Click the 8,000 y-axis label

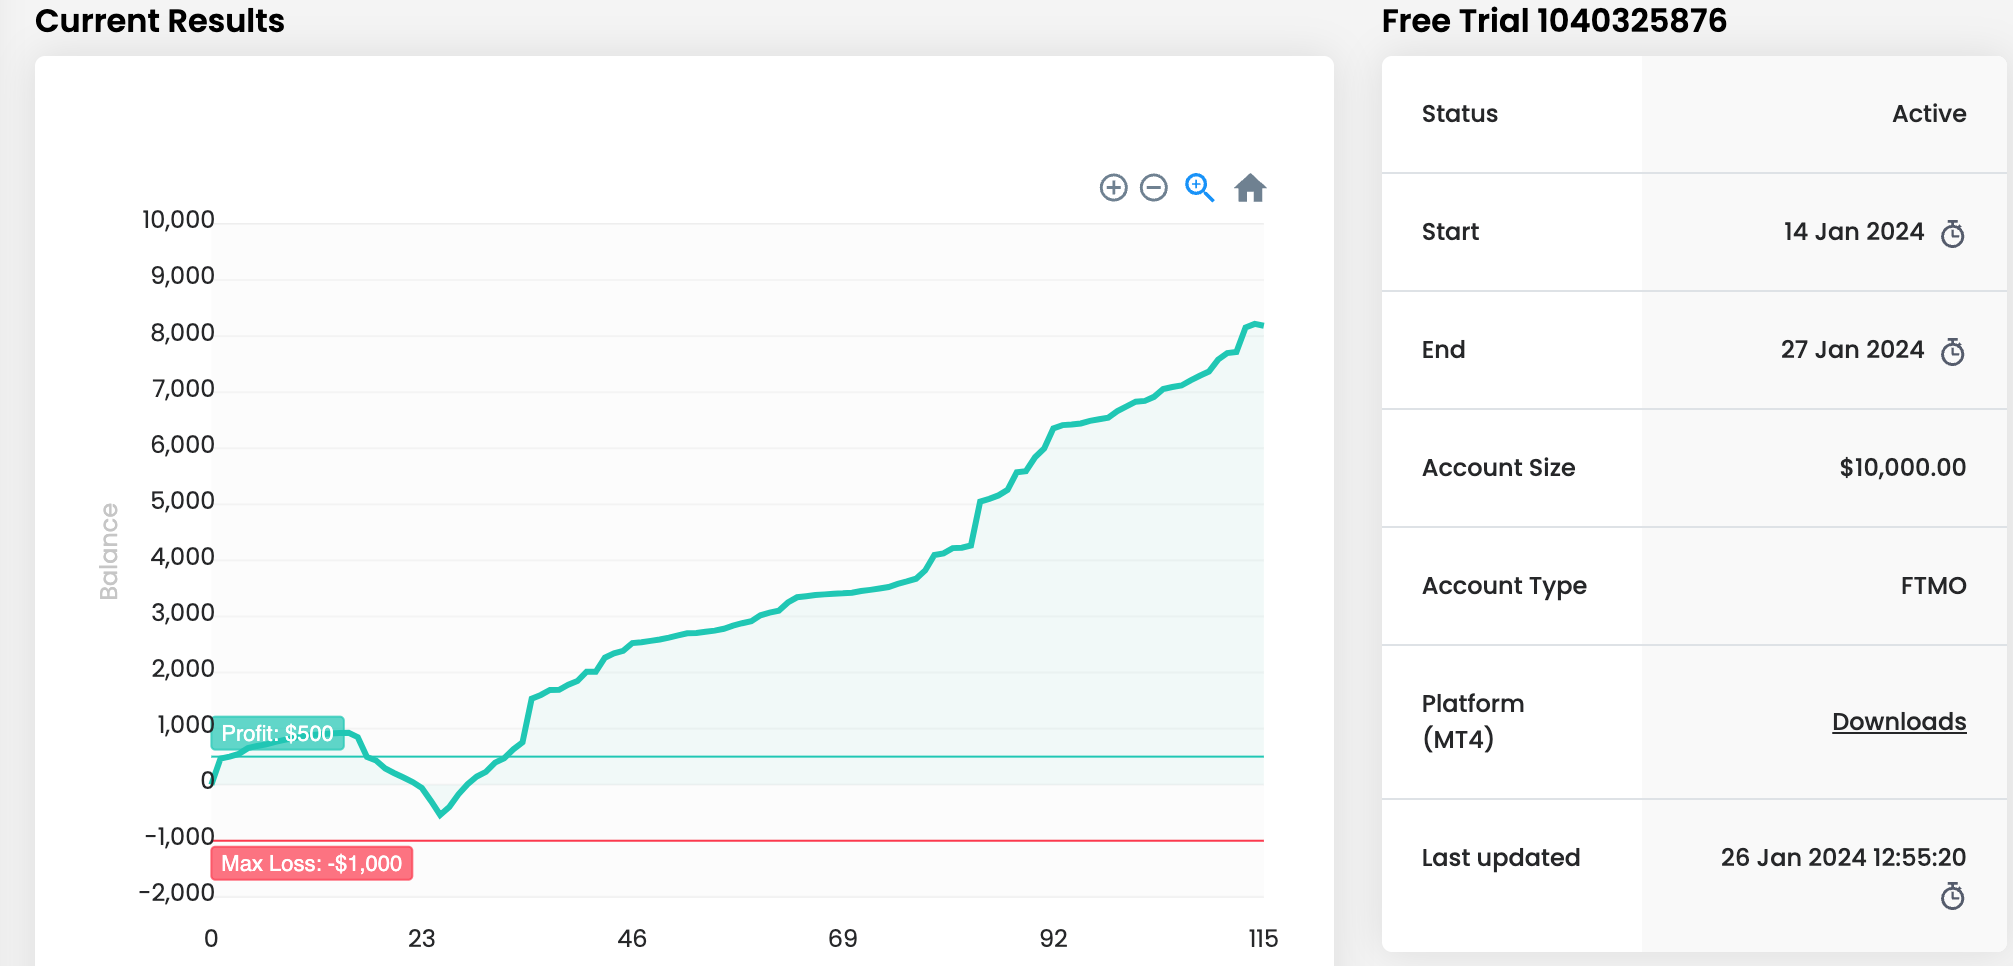(182, 333)
